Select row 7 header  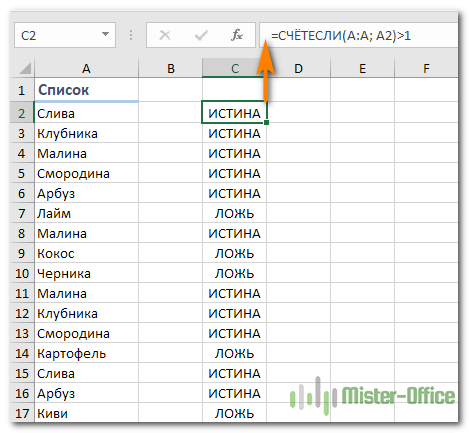22,213
